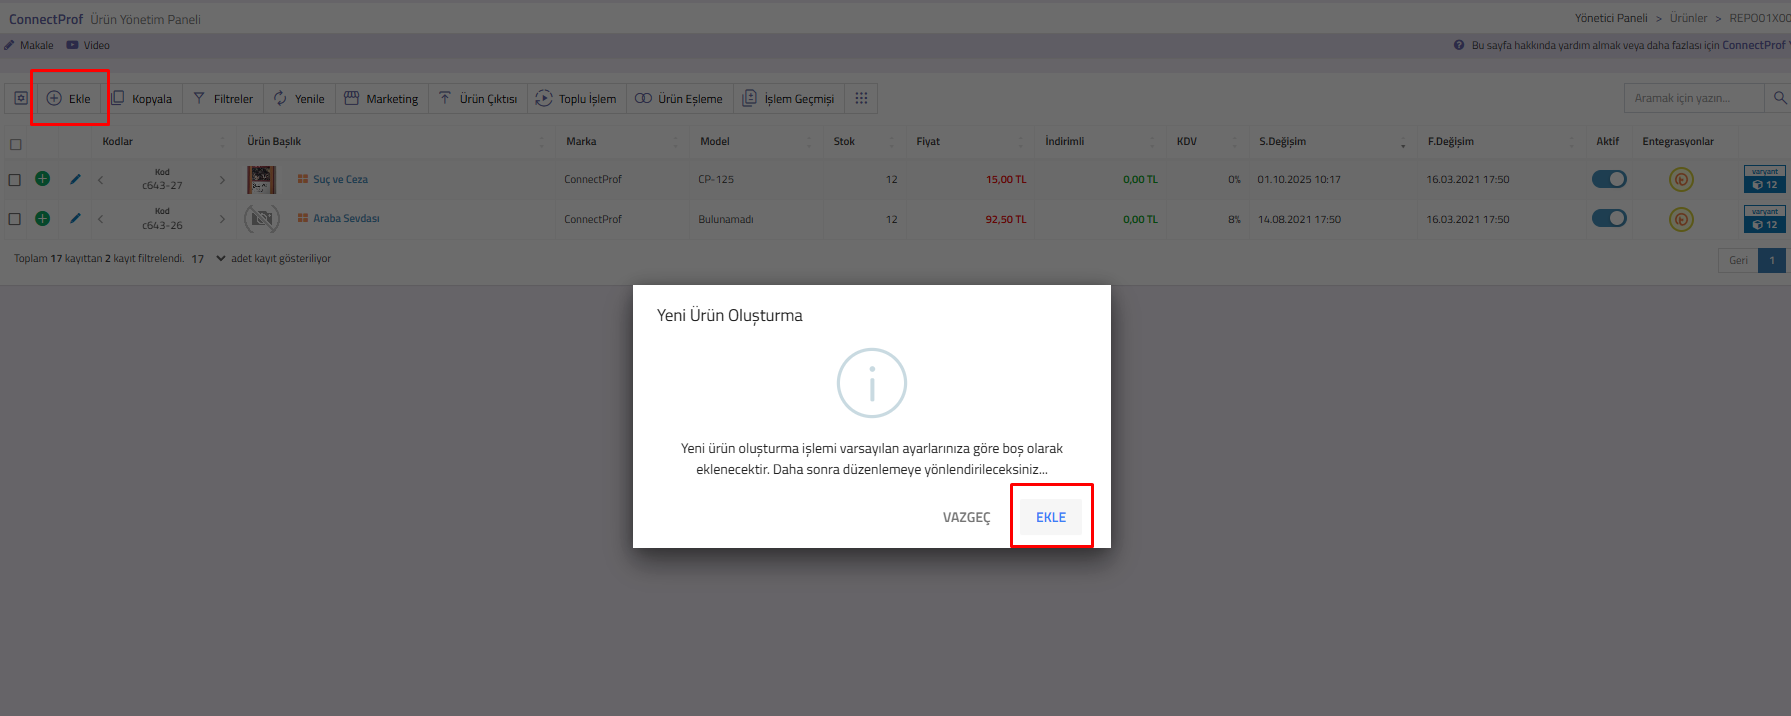
Task: Open the Video help tab
Action: tap(88, 45)
